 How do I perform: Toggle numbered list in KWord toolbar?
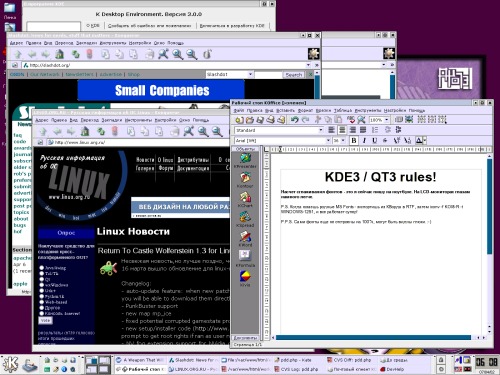point(375,130)
